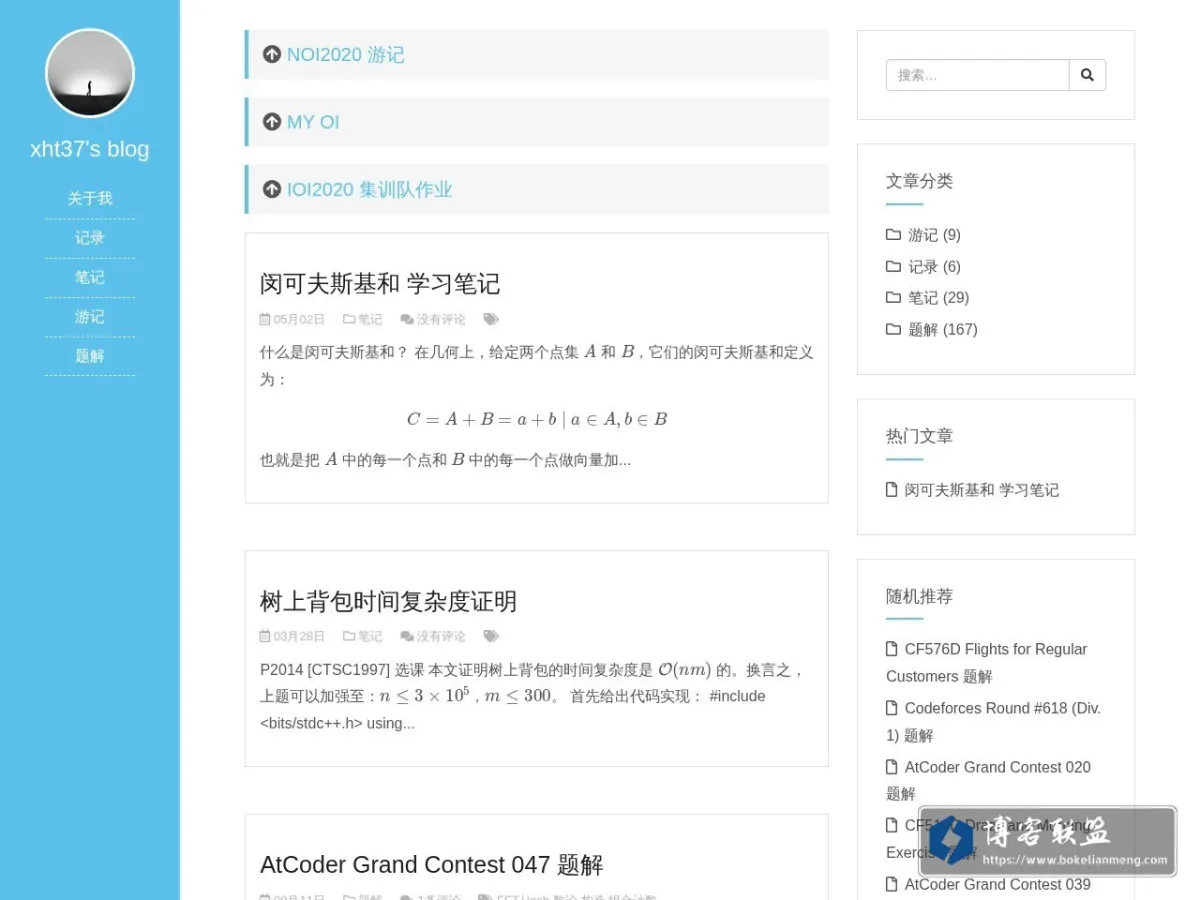The width and height of the screenshot is (1200, 900).
Task: Click up-arrow icon beside NOI2020 游记
Action: pyautogui.click(x=272, y=54)
